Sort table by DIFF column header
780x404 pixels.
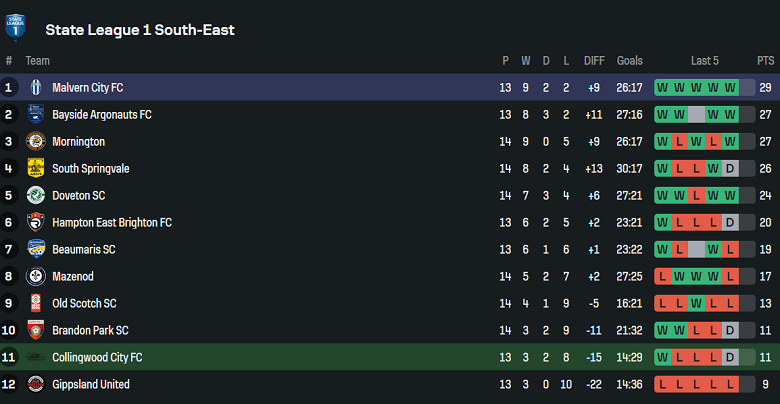point(594,61)
